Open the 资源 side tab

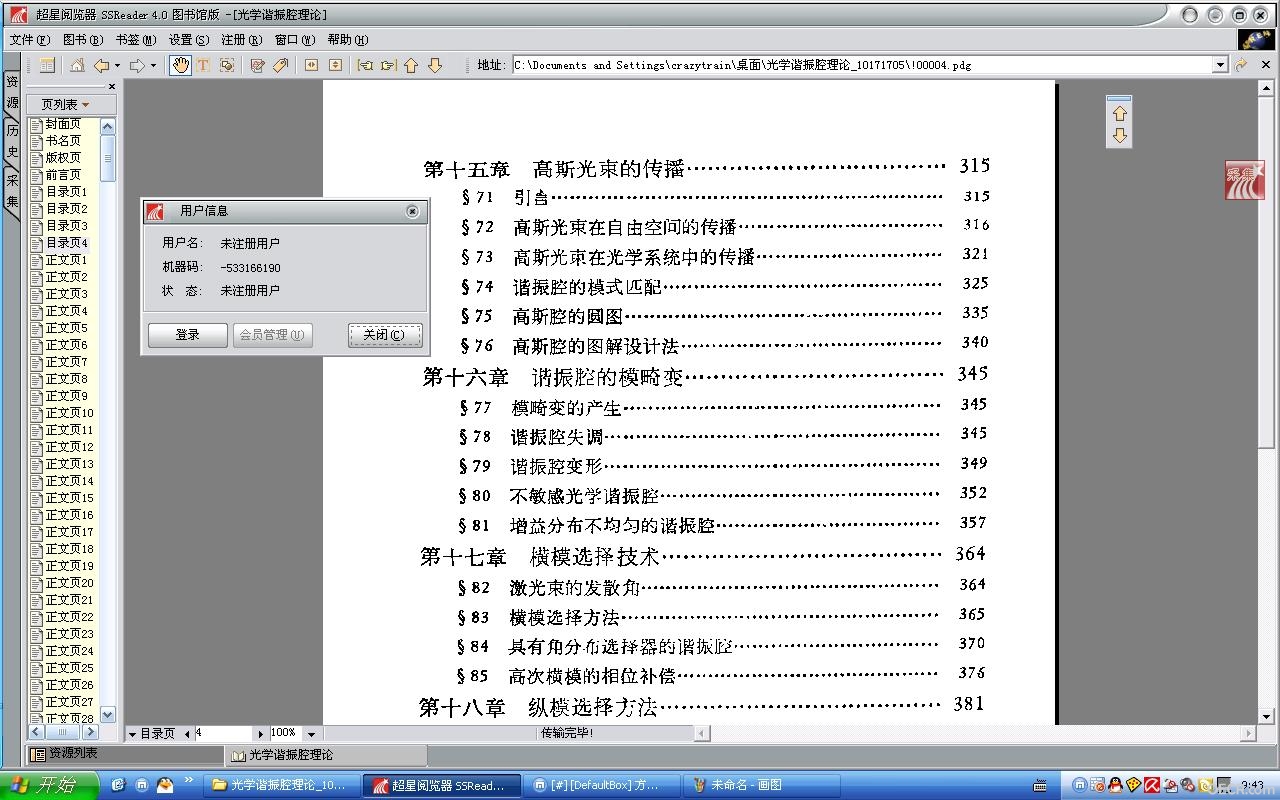(12, 93)
